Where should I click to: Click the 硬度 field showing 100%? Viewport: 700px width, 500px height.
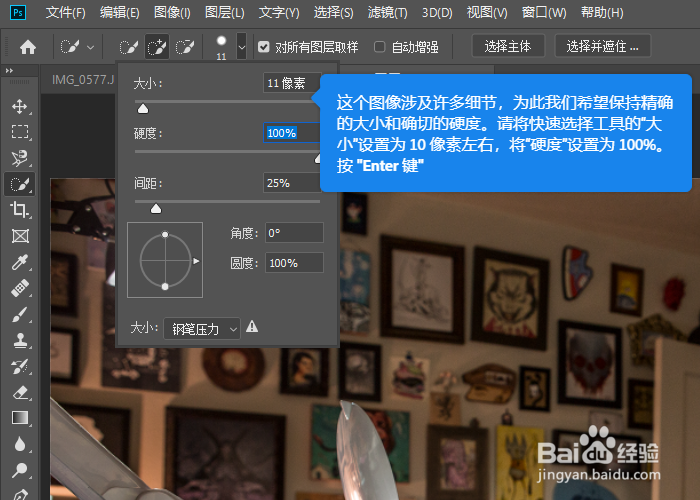292,133
